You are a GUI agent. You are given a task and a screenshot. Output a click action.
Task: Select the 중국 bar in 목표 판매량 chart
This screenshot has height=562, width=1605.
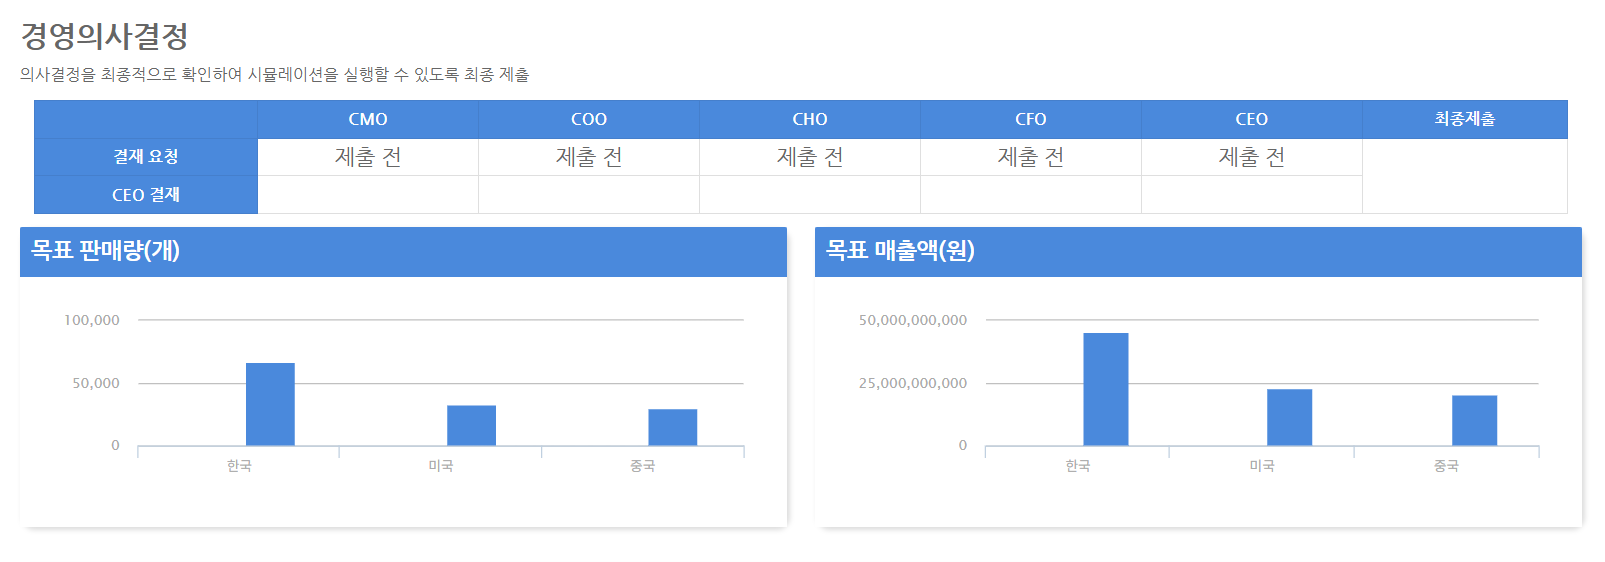[x=672, y=428]
